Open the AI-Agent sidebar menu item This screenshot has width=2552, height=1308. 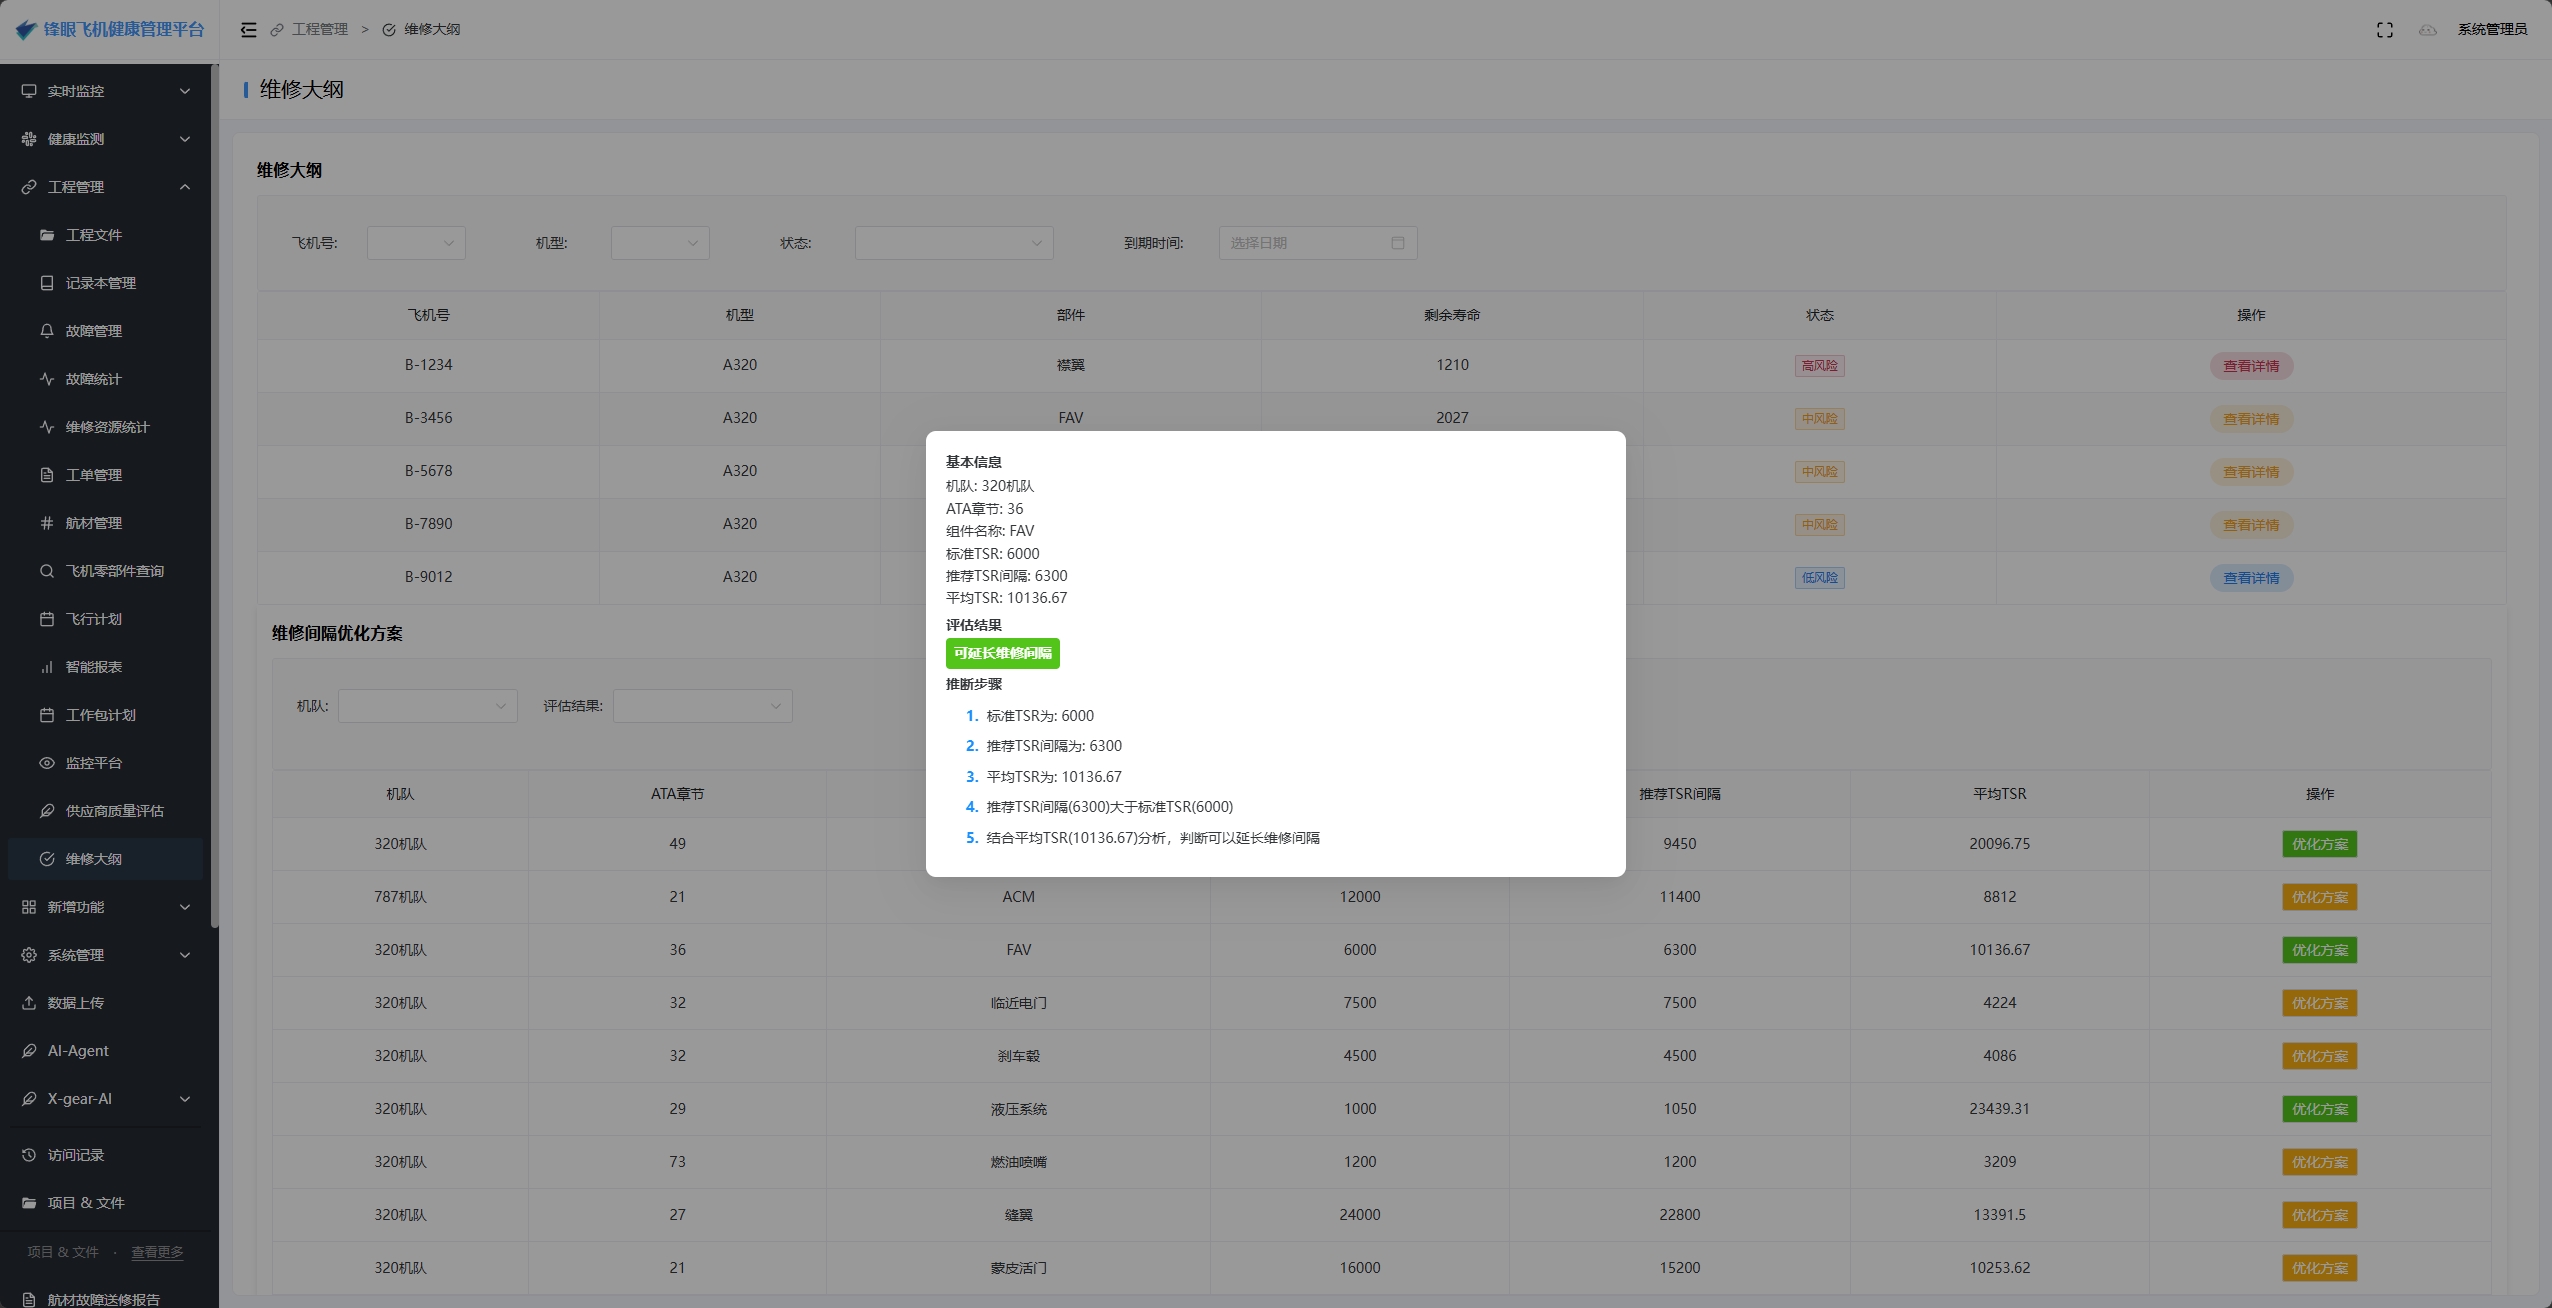pyautogui.click(x=105, y=1051)
